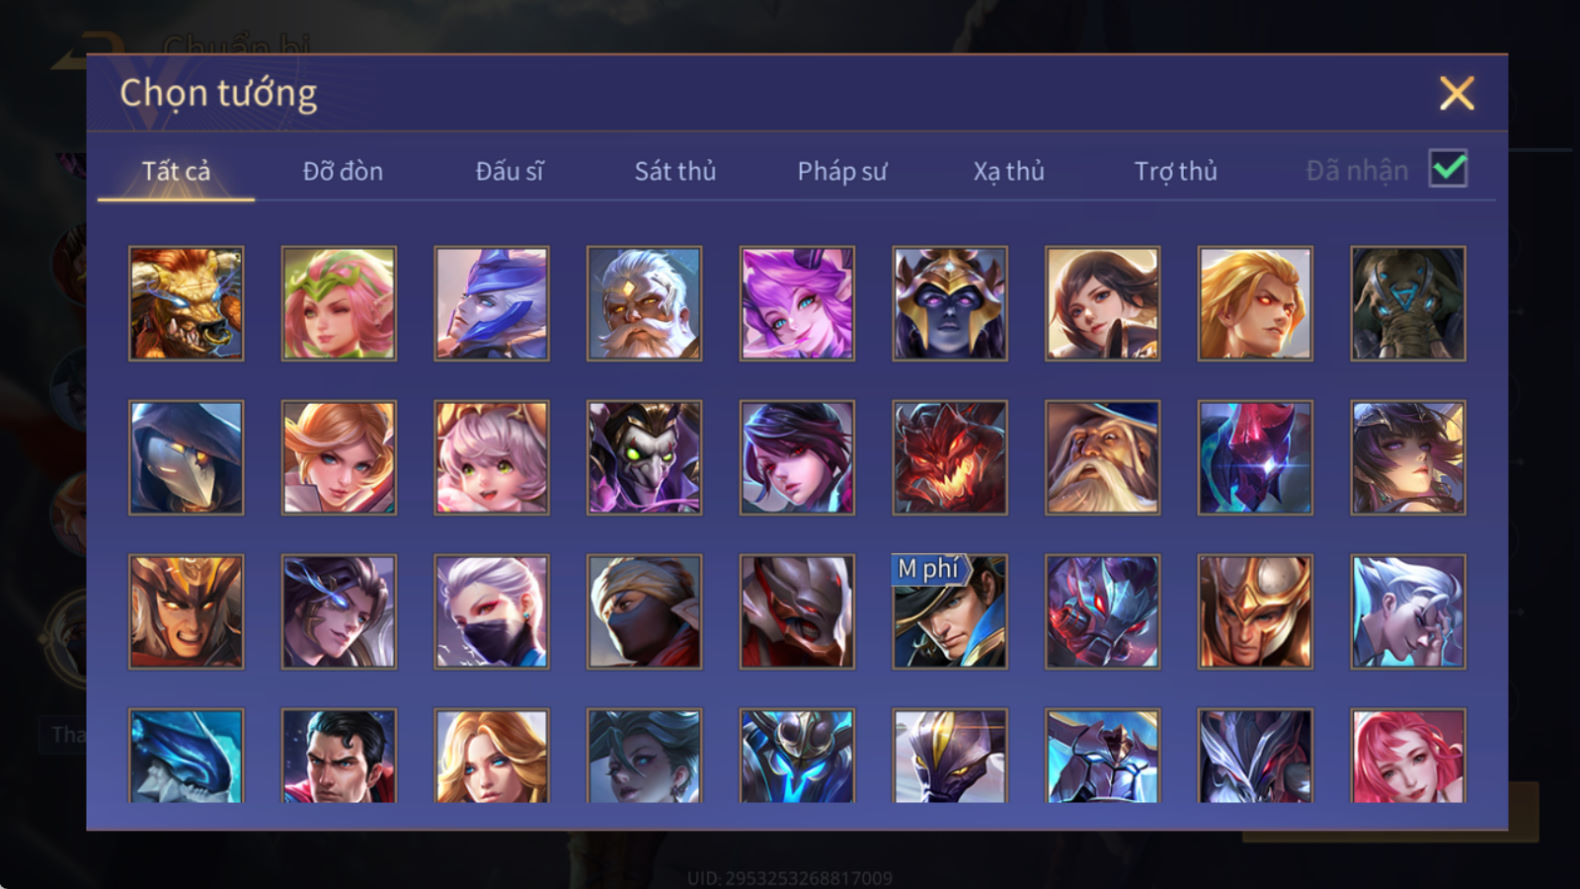Pick the purple-haired girl hero portrait
Viewport: 1580px width, 889px height.
tap(797, 304)
